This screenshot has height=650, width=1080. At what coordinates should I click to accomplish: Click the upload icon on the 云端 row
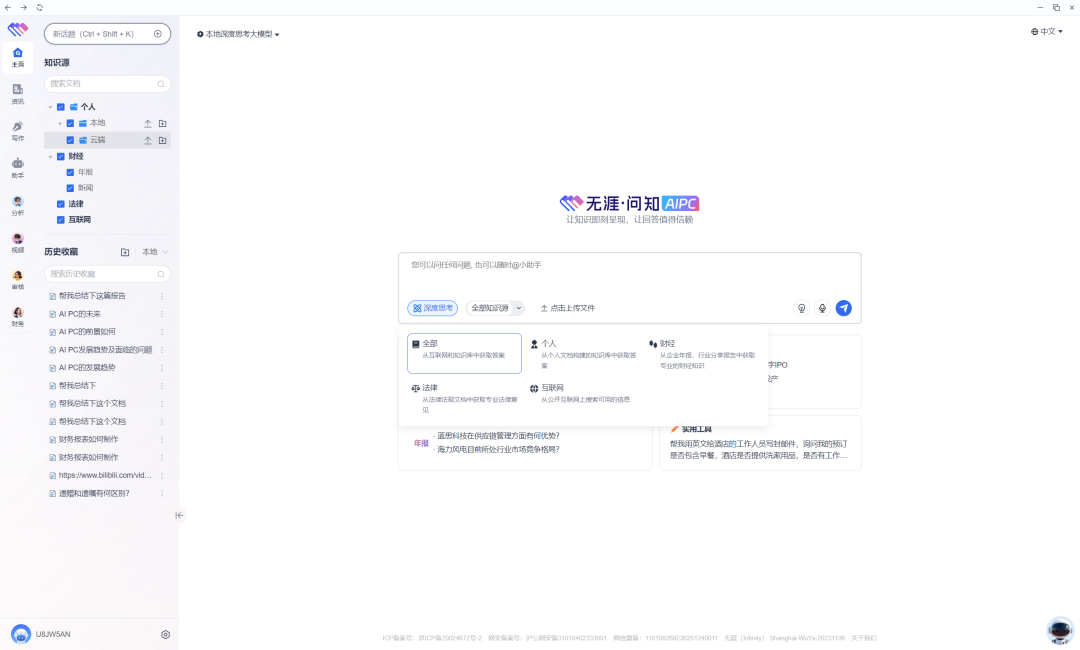tap(147, 140)
